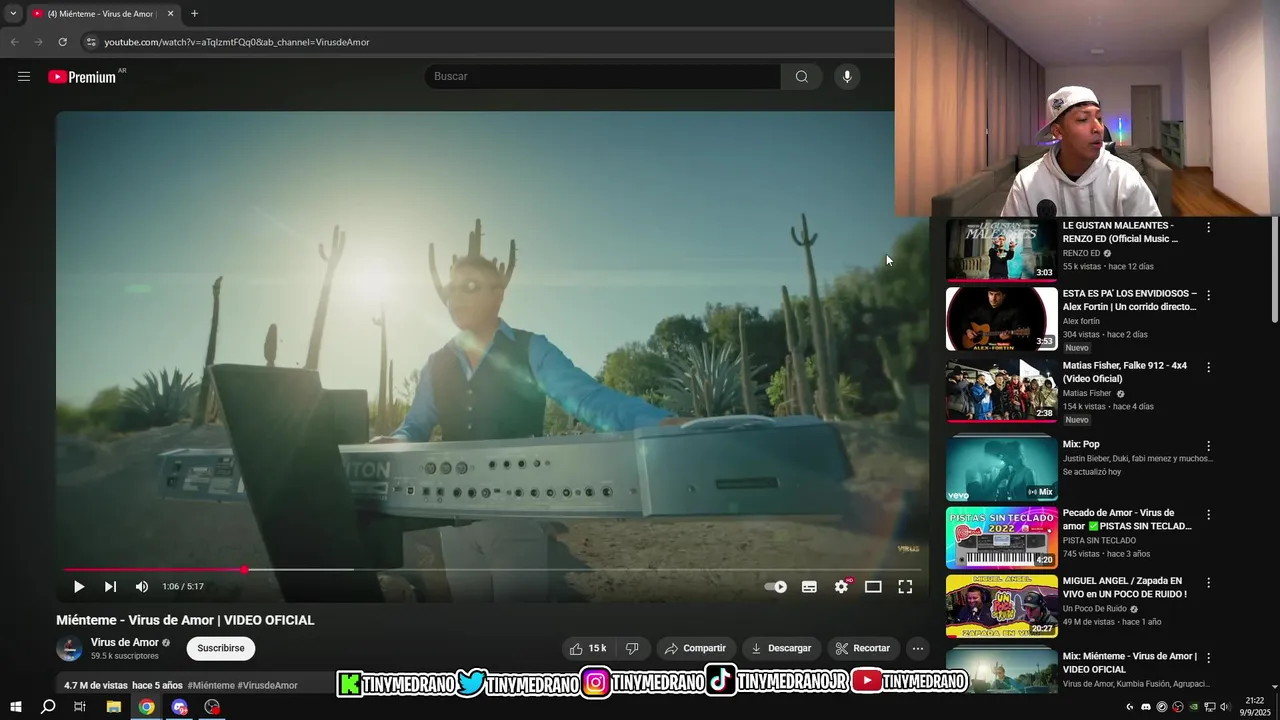Open Pecado de Amor pistas sin teclado video
The height and width of the screenshot is (720, 1280).
[1002, 538]
